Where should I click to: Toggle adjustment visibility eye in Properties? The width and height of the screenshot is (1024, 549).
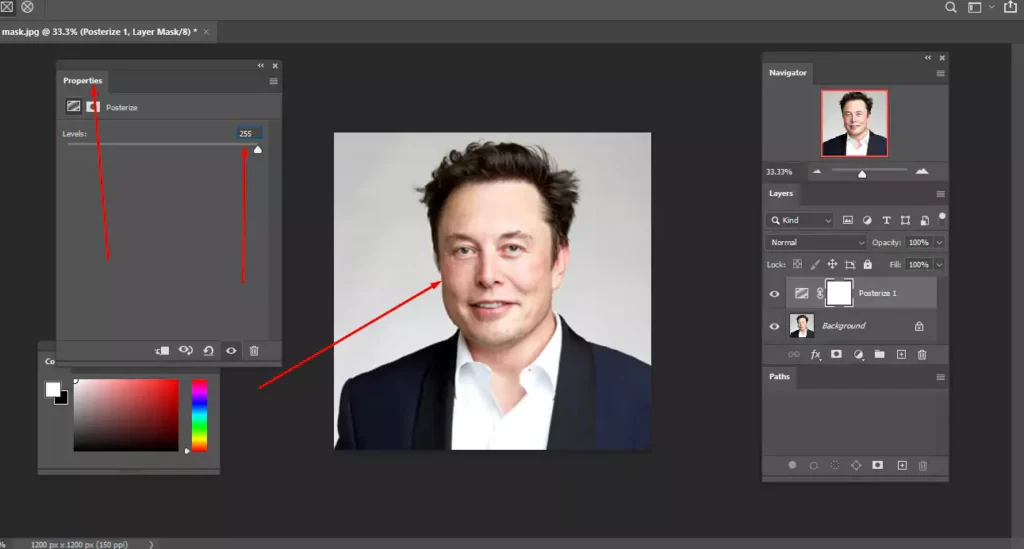coord(231,351)
